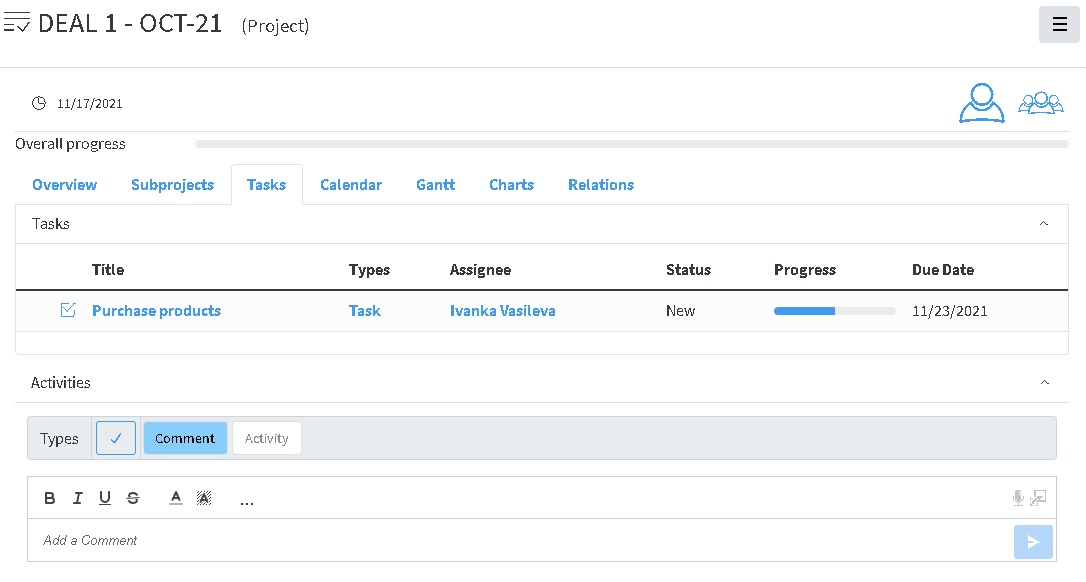Switch to the Gantt tab
This screenshot has height=582, width=1086.
point(435,185)
